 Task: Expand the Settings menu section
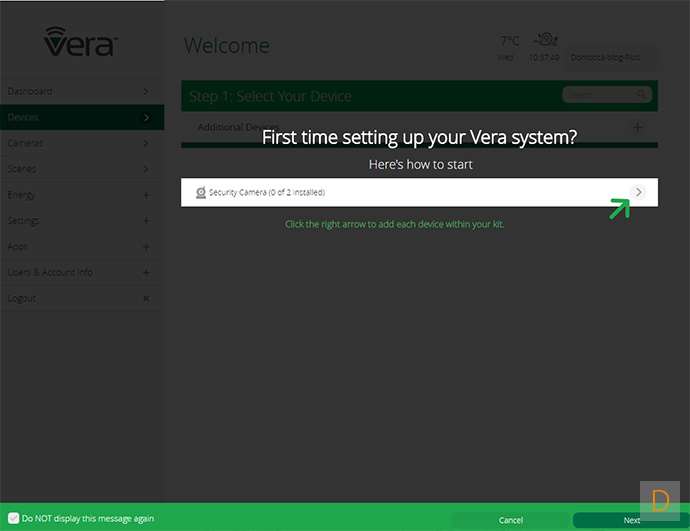click(146, 221)
